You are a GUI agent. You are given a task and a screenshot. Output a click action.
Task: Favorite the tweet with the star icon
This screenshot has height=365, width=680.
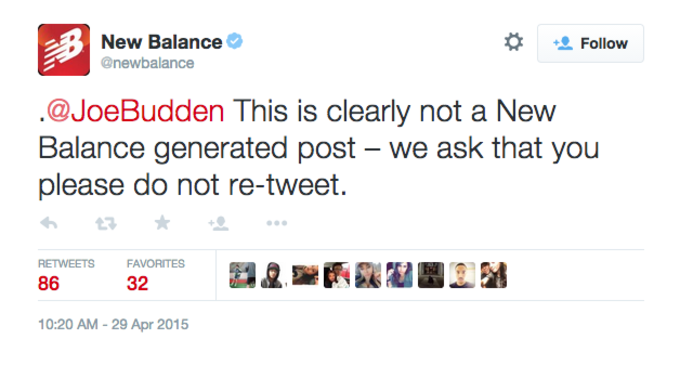pos(162,223)
